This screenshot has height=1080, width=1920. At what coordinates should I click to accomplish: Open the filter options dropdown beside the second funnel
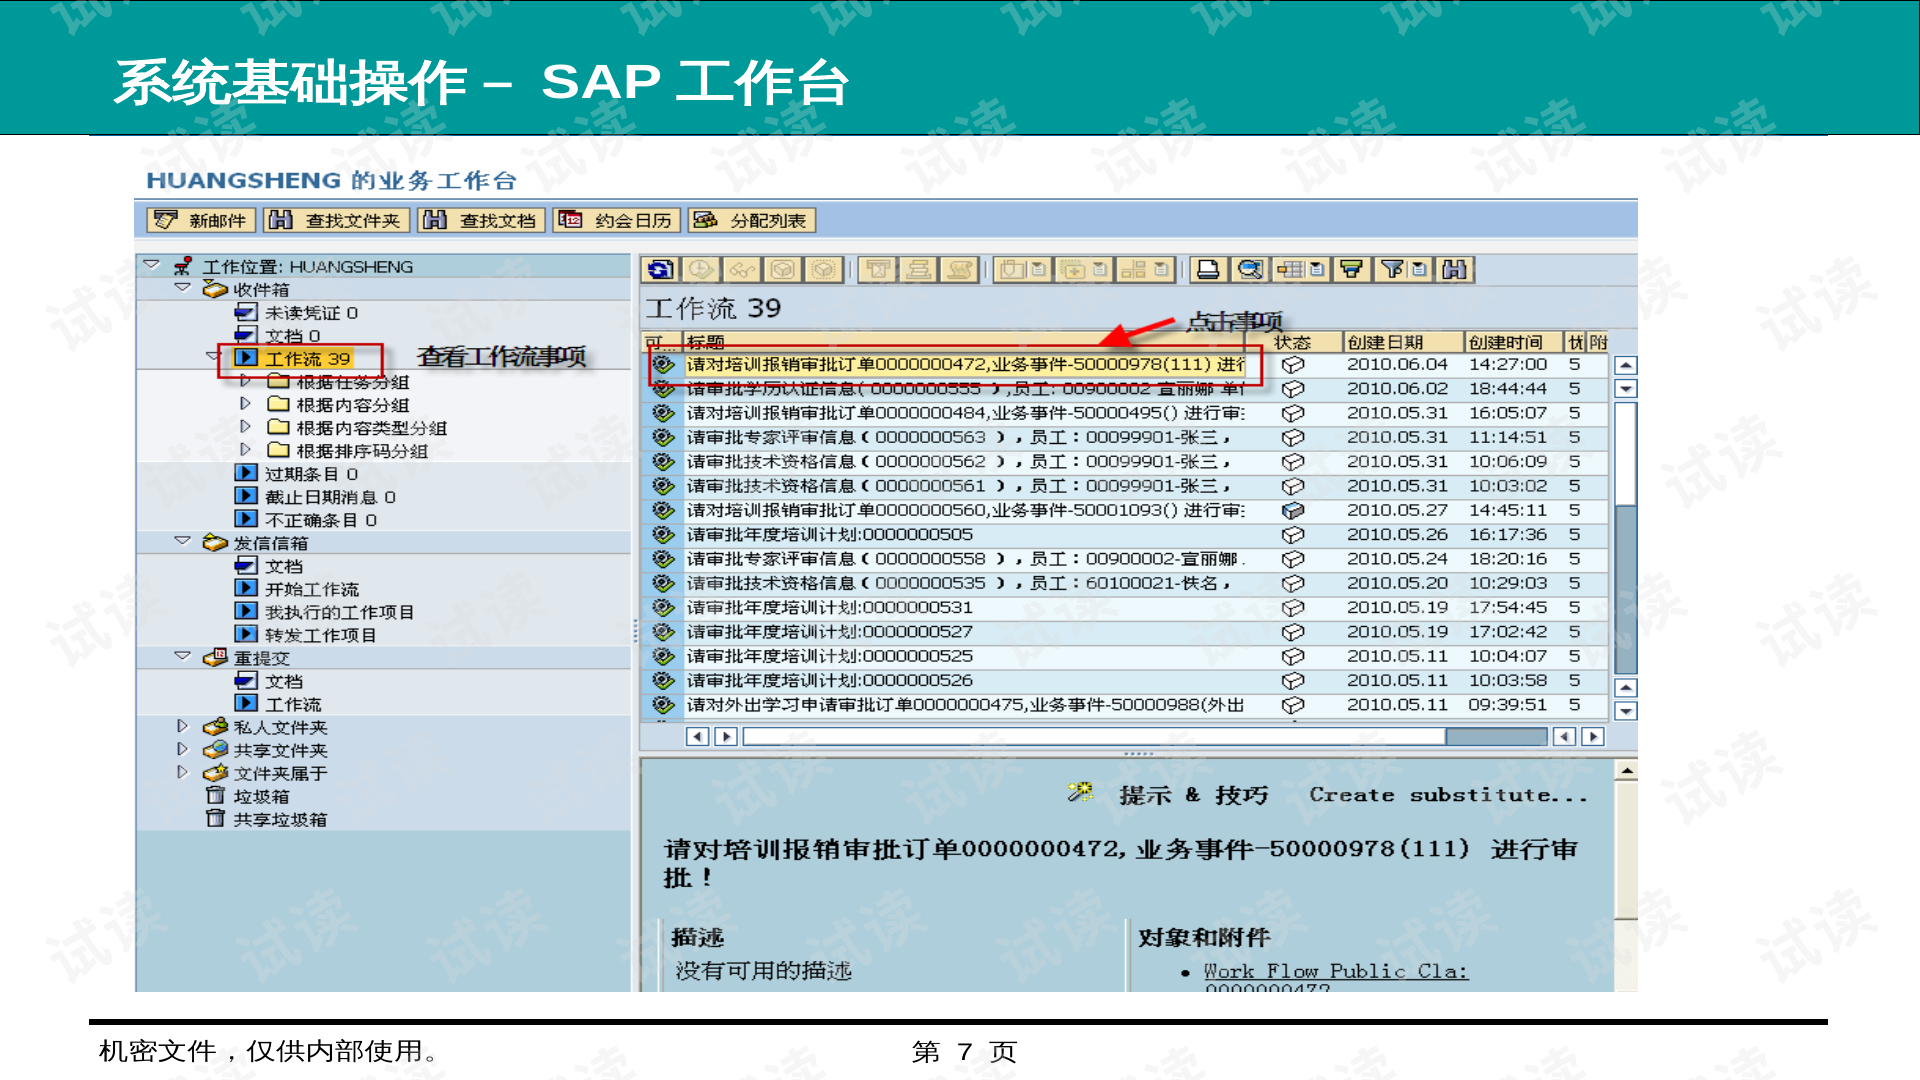tap(1420, 269)
